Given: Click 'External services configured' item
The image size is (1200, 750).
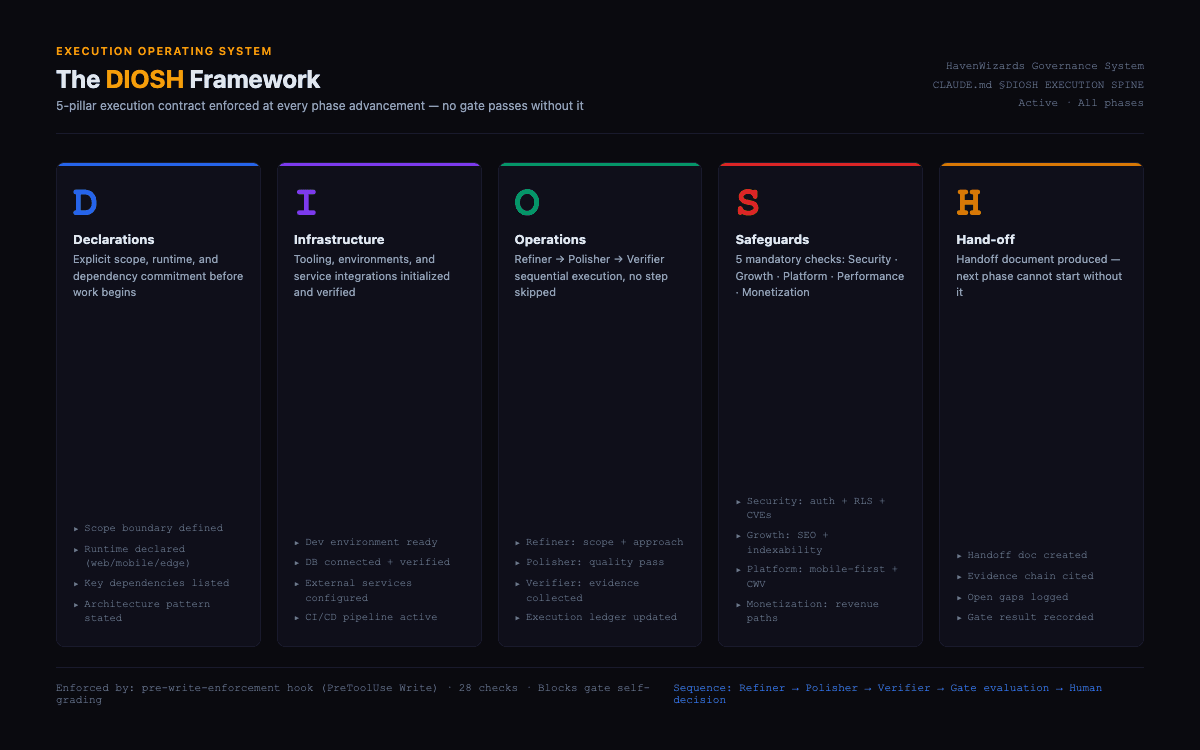Looking at the screenshot, I should [353, 590].
